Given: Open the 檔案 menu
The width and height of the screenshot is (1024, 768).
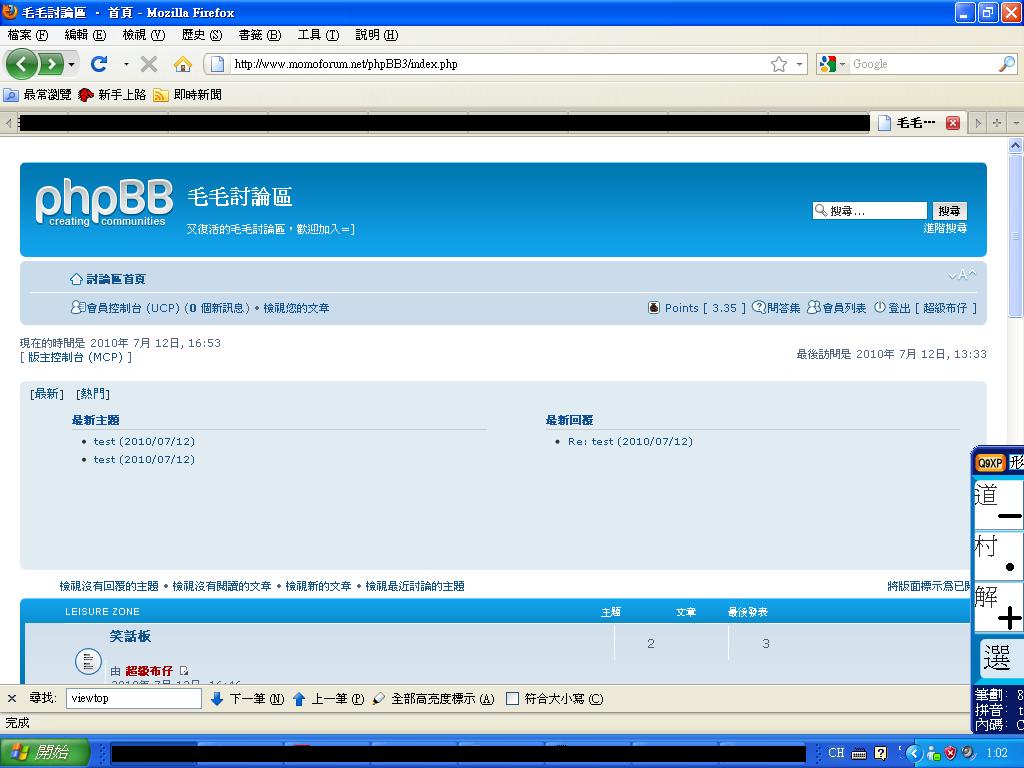Looking at the screenshot, I should coord(27,35).
